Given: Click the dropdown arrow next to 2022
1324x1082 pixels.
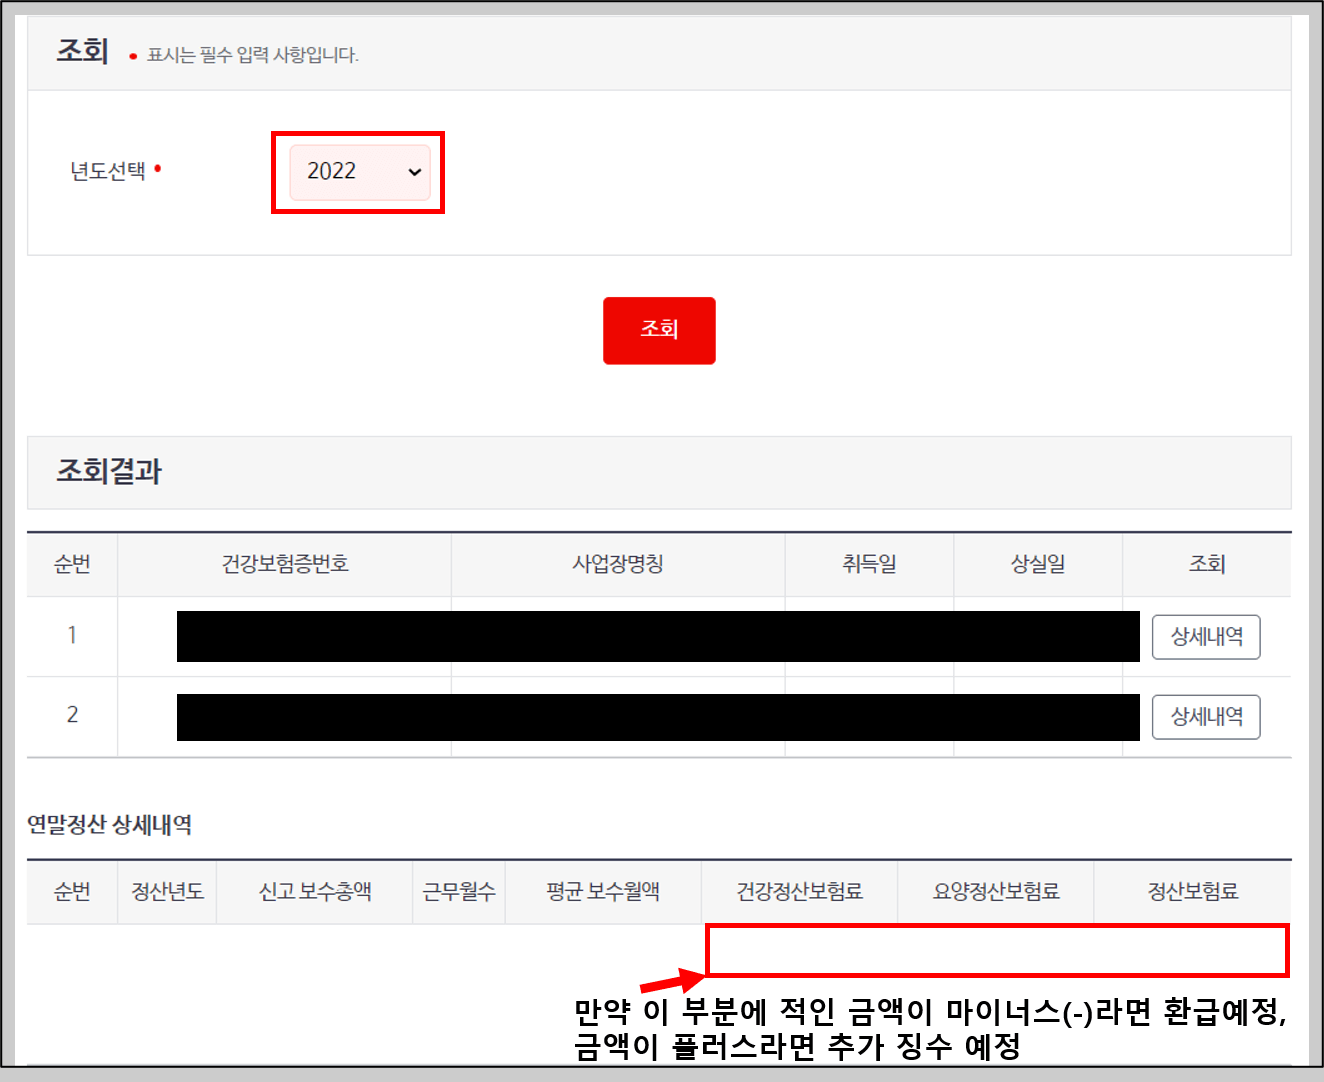Looking at the screenshot, I should click(x=414, y=172).
